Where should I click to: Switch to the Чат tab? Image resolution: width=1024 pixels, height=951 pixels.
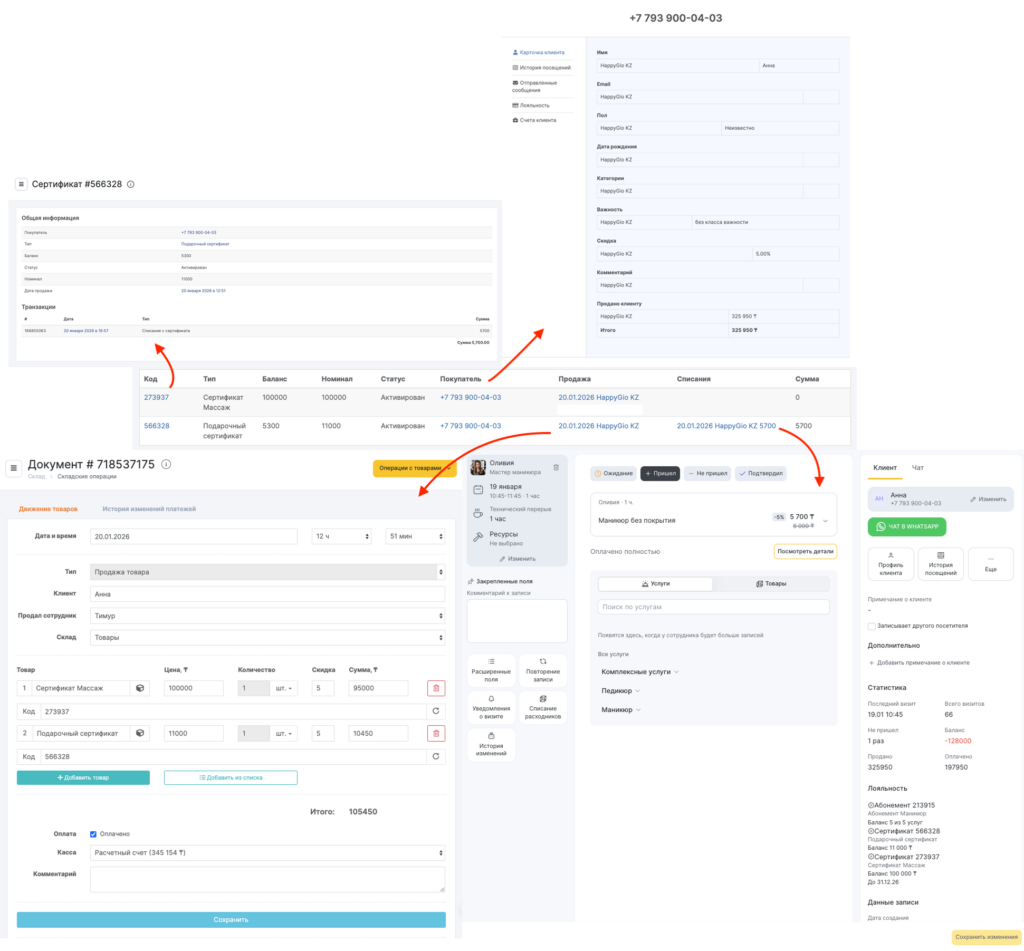pyautogui.click(x=917, y=467)
